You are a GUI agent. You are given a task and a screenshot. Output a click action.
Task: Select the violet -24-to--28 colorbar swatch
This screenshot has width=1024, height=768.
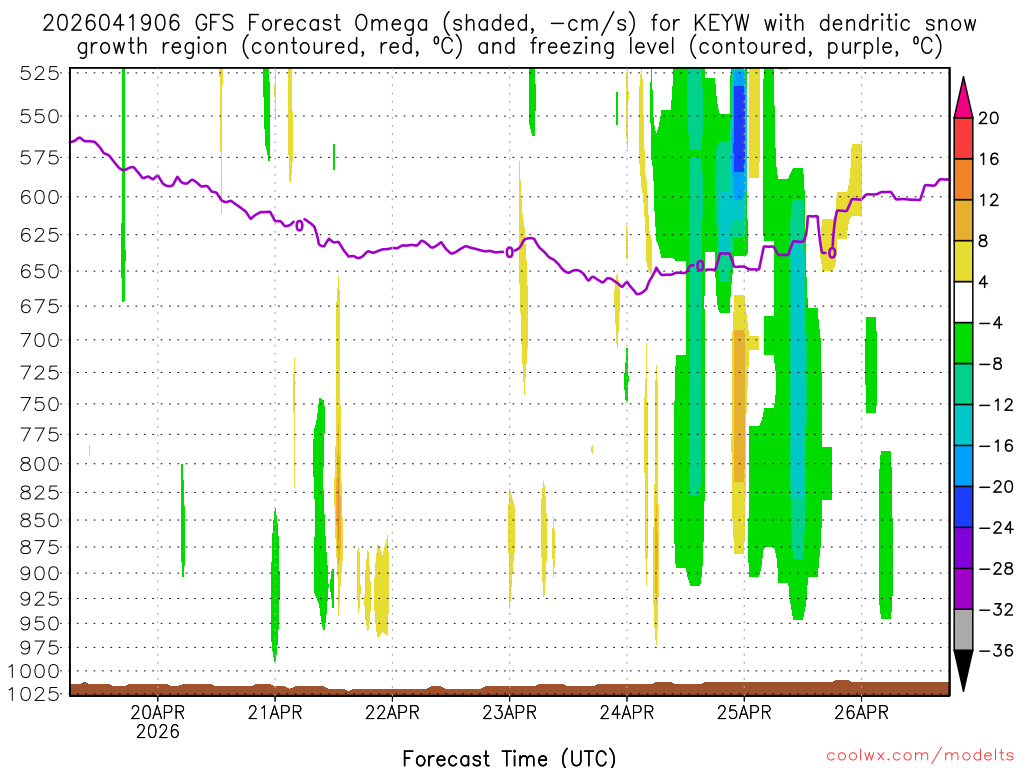[x=963, y=547]
